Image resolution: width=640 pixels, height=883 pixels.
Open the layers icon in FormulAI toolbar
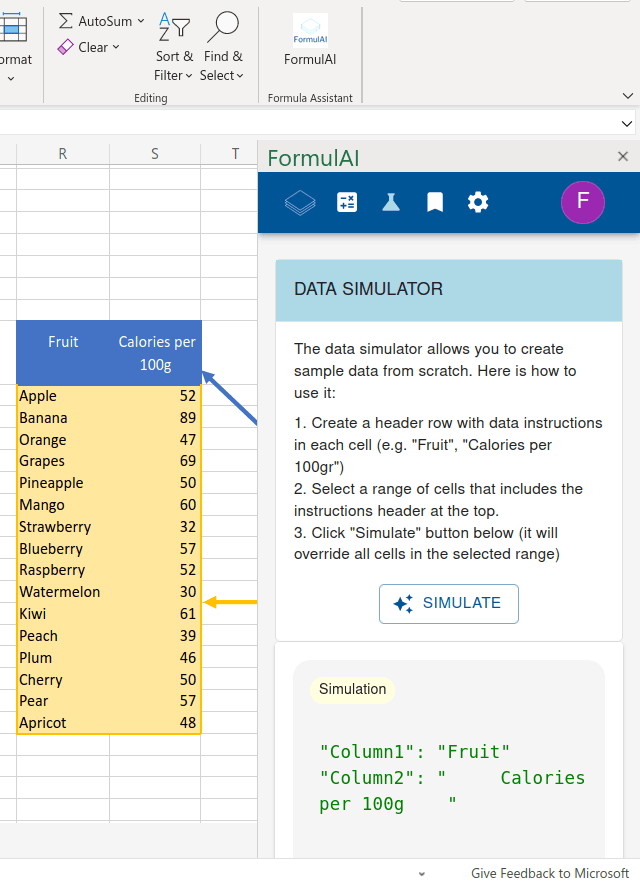[x=300, y=202]
